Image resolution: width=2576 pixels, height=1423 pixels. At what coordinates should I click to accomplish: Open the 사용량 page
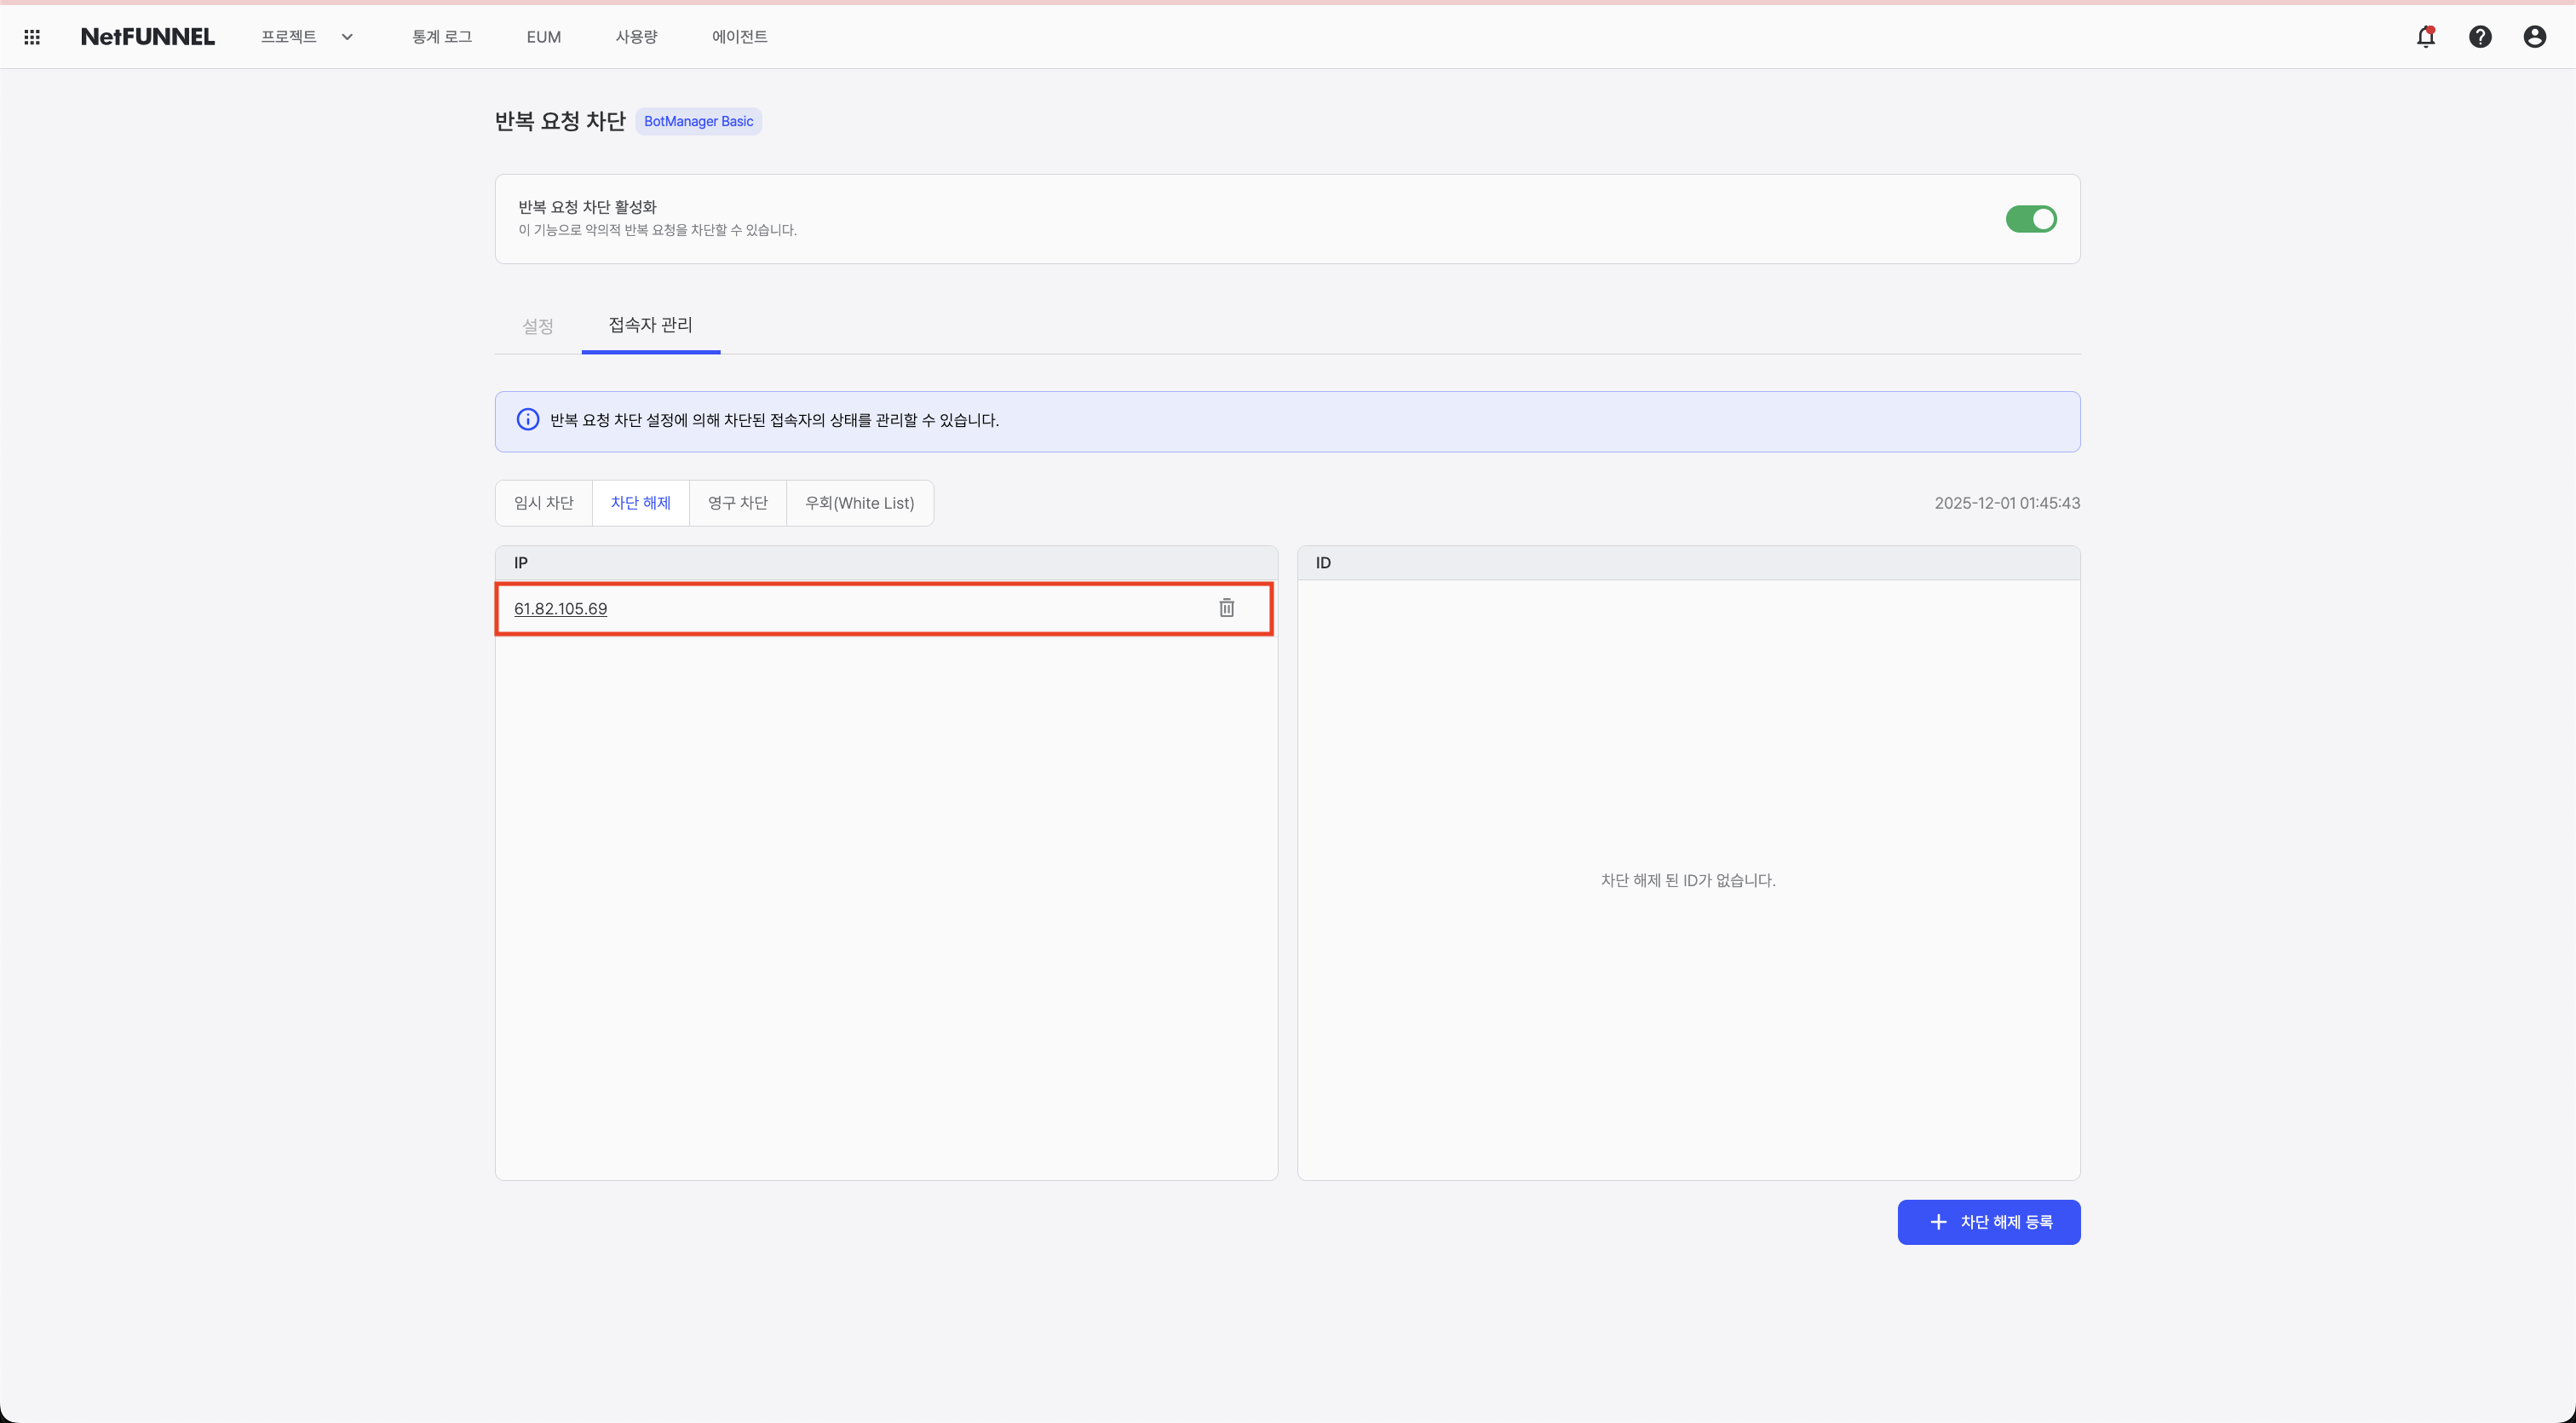636,37
